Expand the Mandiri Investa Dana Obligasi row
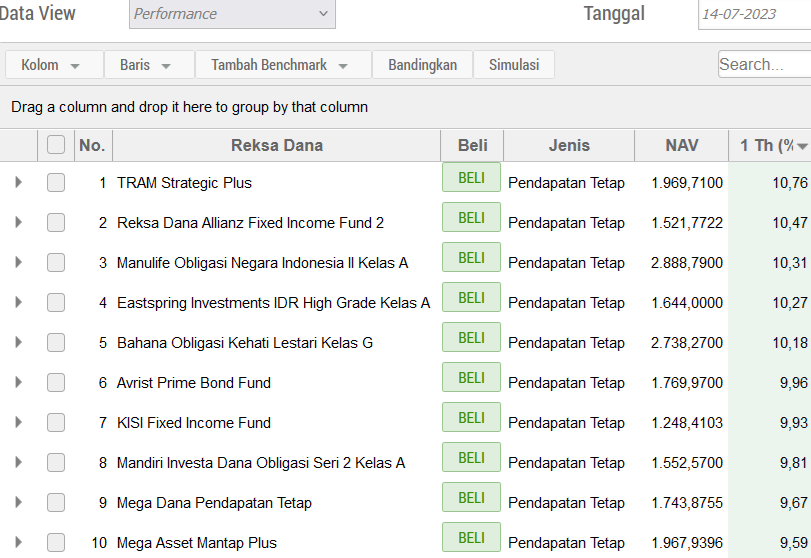 pos(18,462)
